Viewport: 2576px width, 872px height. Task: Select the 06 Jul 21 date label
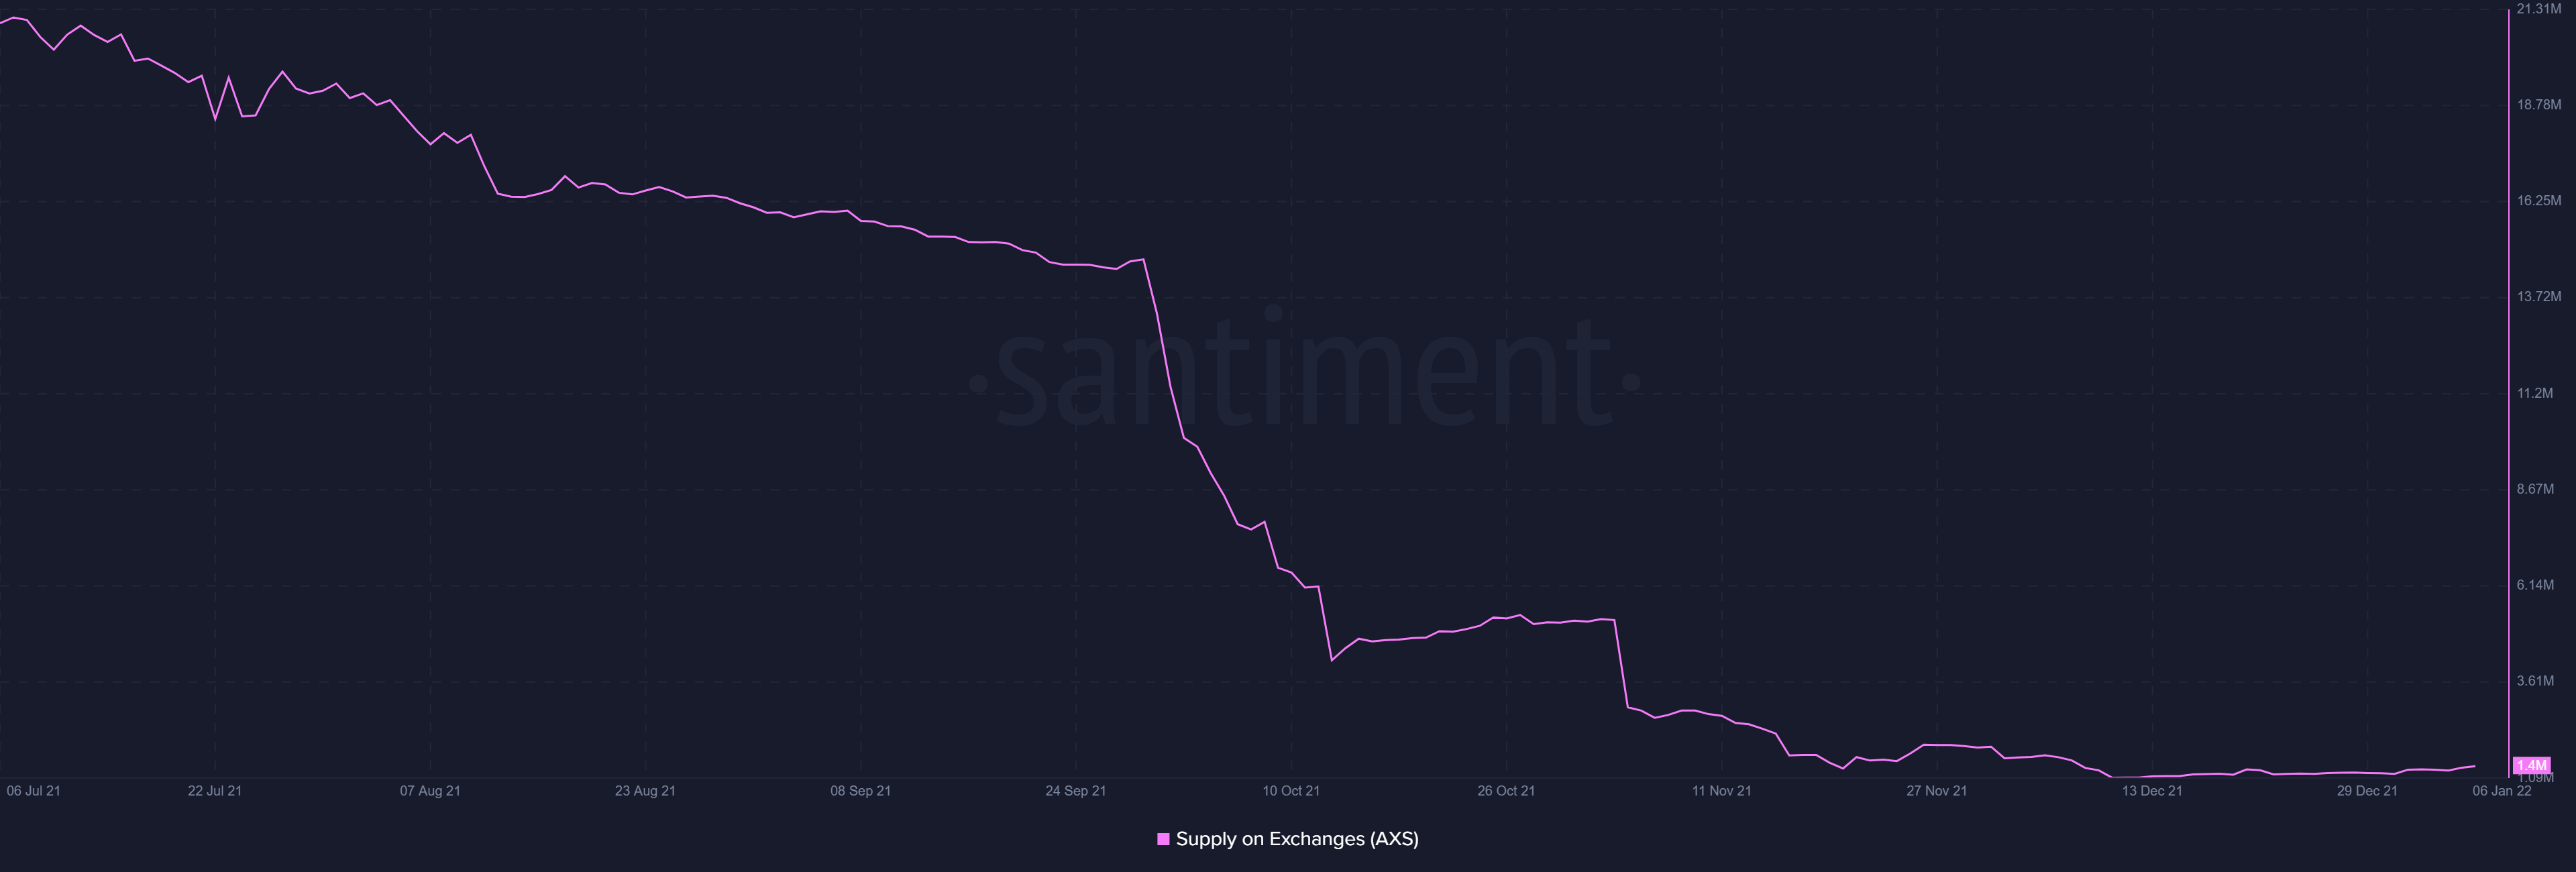click(x=34, y=791)
